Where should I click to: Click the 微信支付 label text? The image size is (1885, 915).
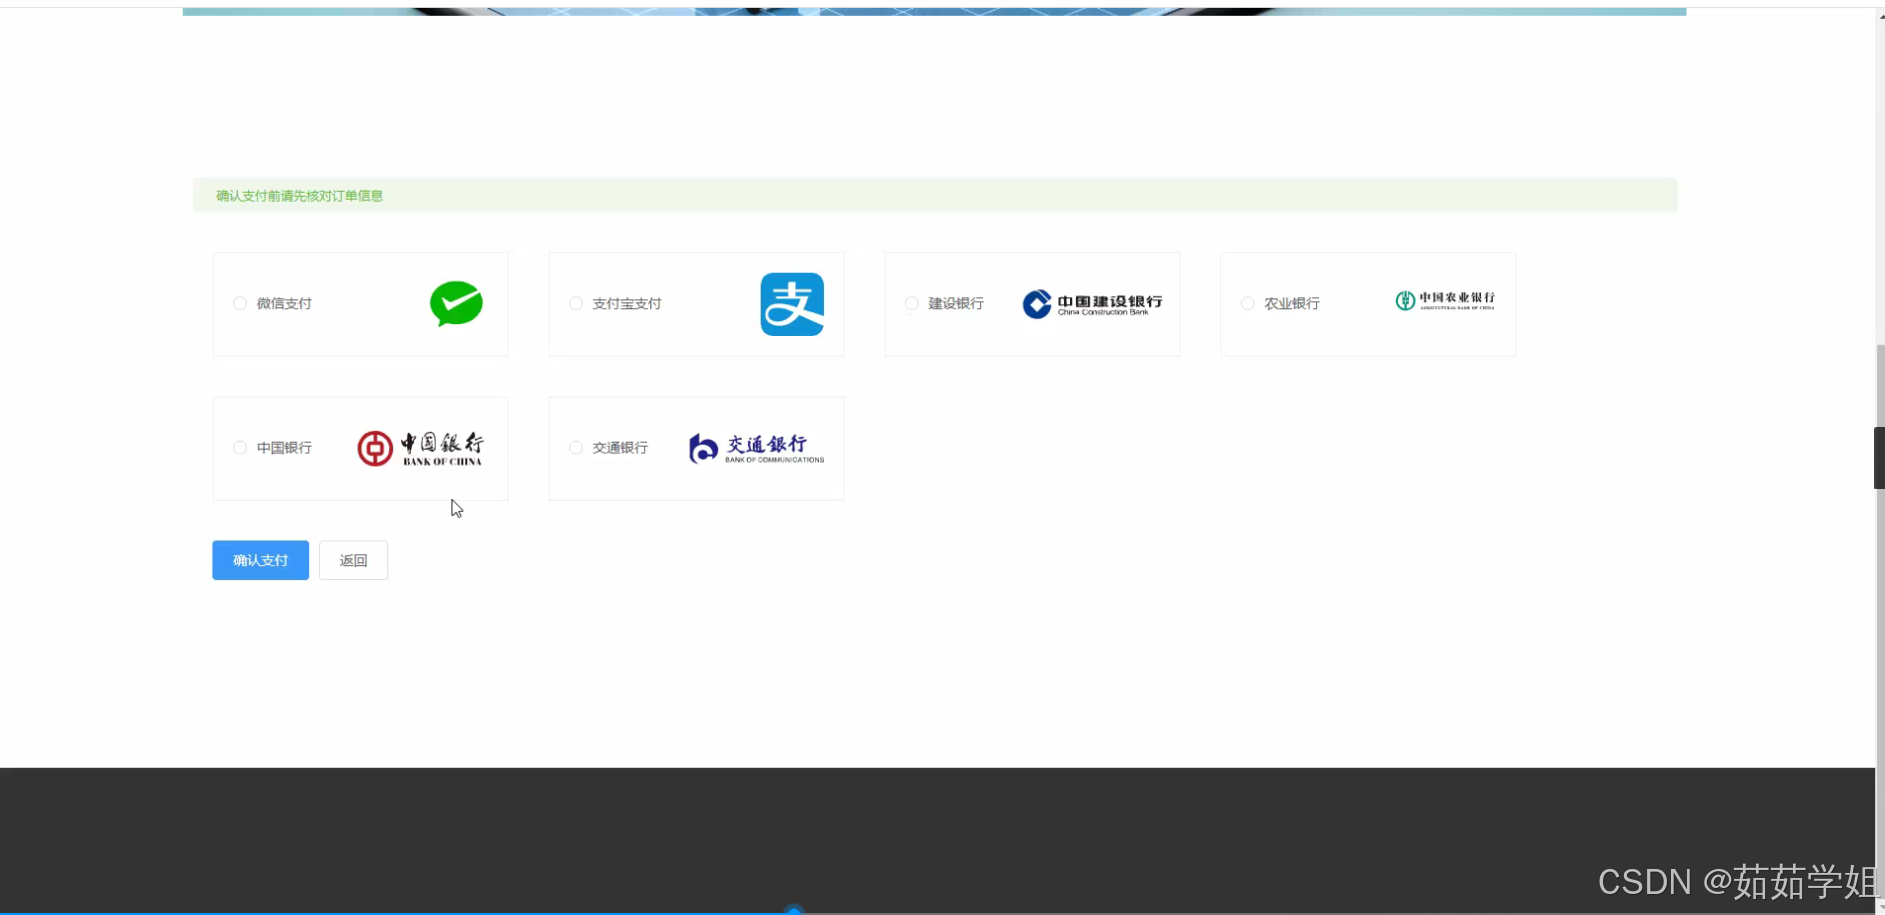pyautogui.click(x=284, y=304)
